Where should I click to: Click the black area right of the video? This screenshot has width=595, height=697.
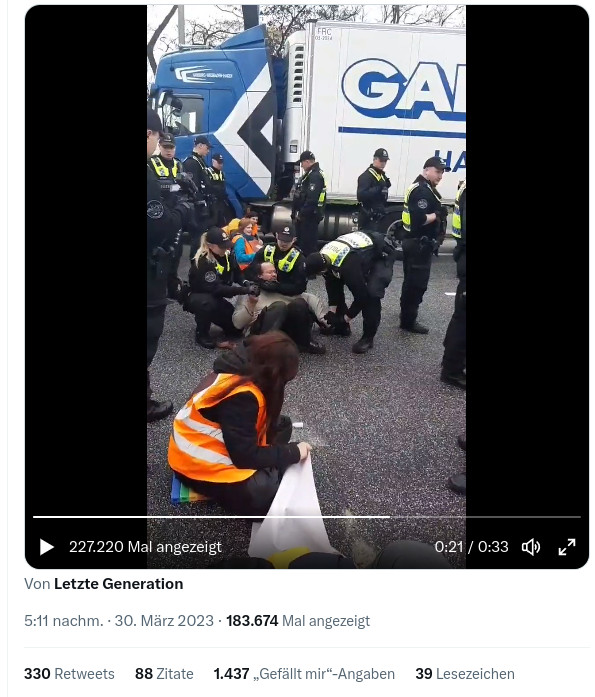click(x=527, y=267)
